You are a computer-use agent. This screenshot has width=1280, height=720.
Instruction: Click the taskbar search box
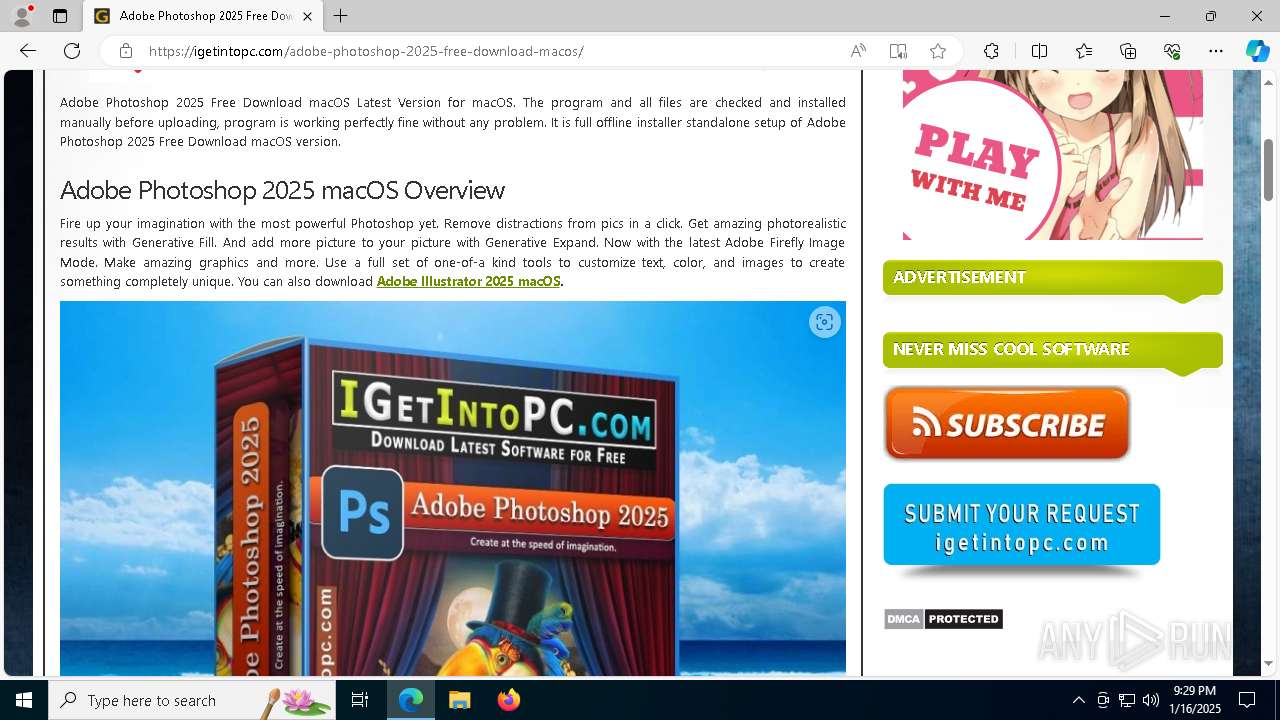point(192,700)
